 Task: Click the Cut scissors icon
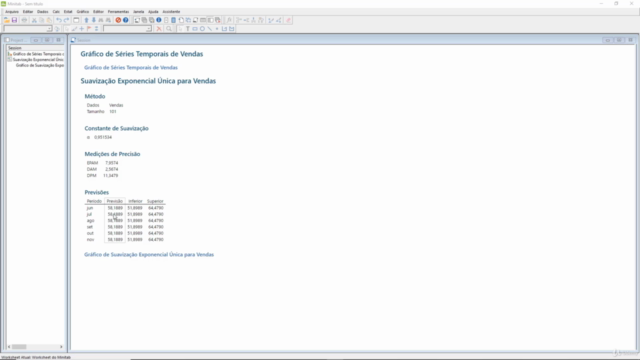(34, 20)
